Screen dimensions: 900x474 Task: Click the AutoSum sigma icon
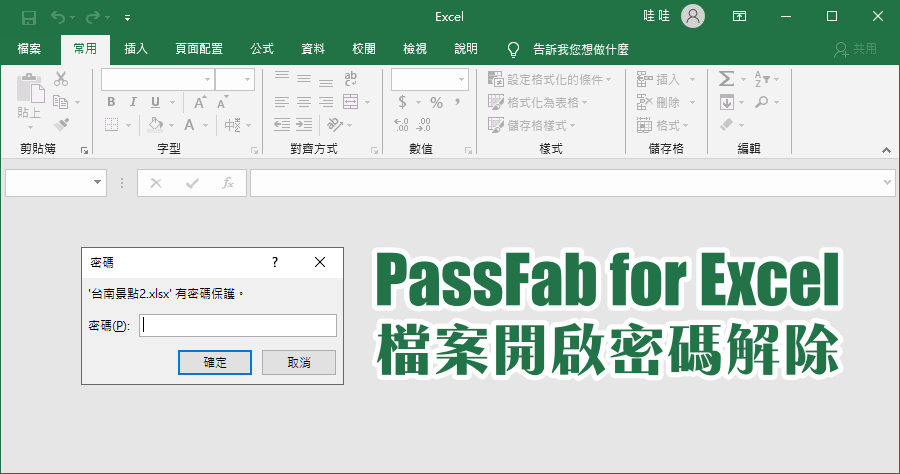point(727,79)
